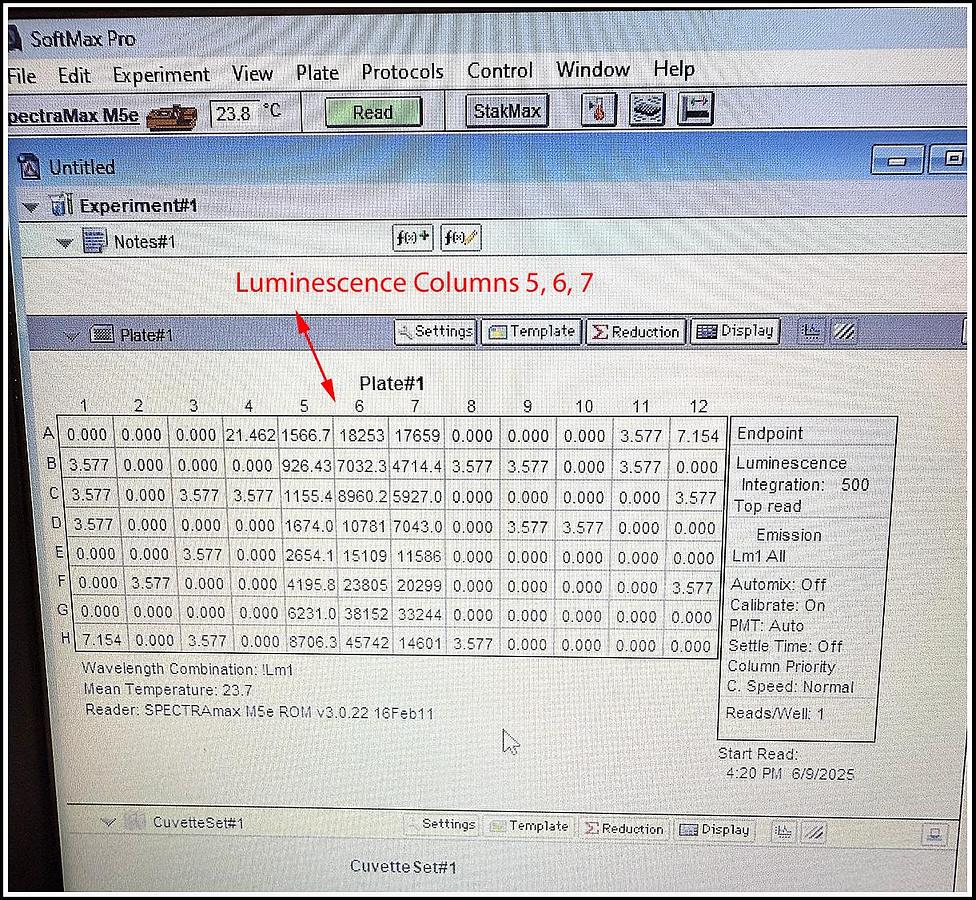Click the graph icon beside the Display button
Screen dimensions: 976x900
coord(811,331)
